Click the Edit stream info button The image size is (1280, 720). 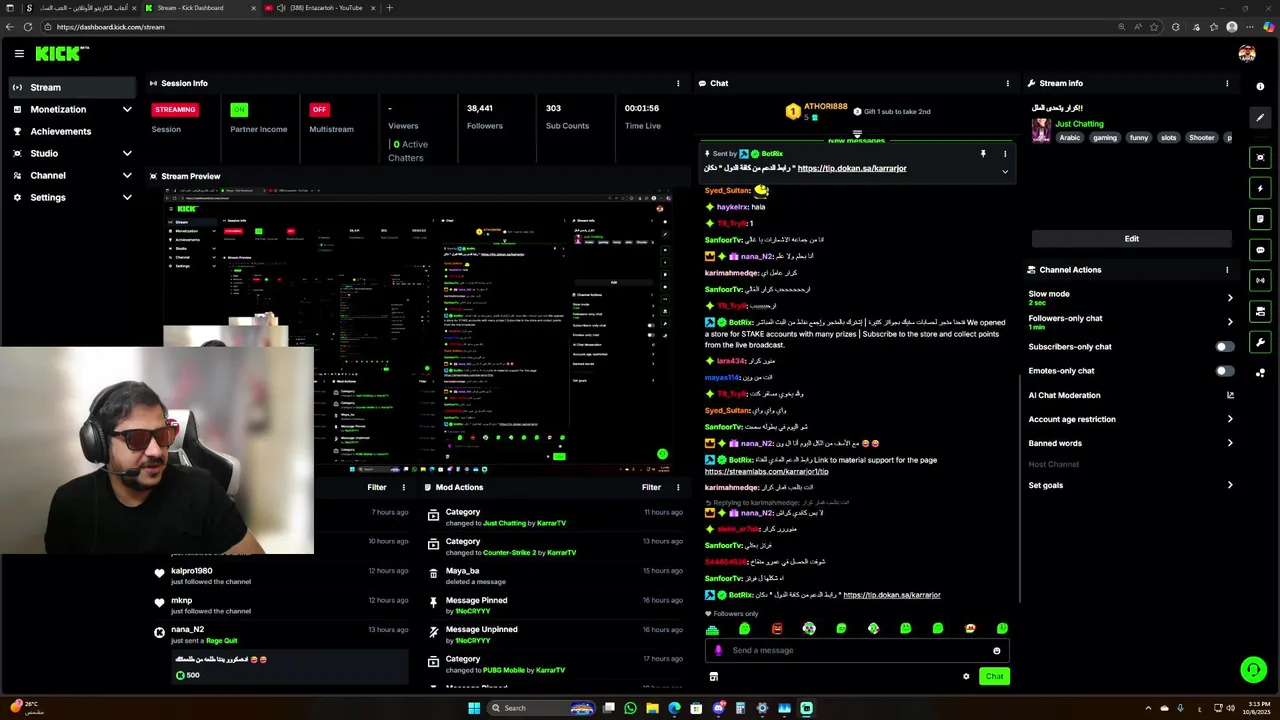pyautogui.click(x=1131, y=239)
